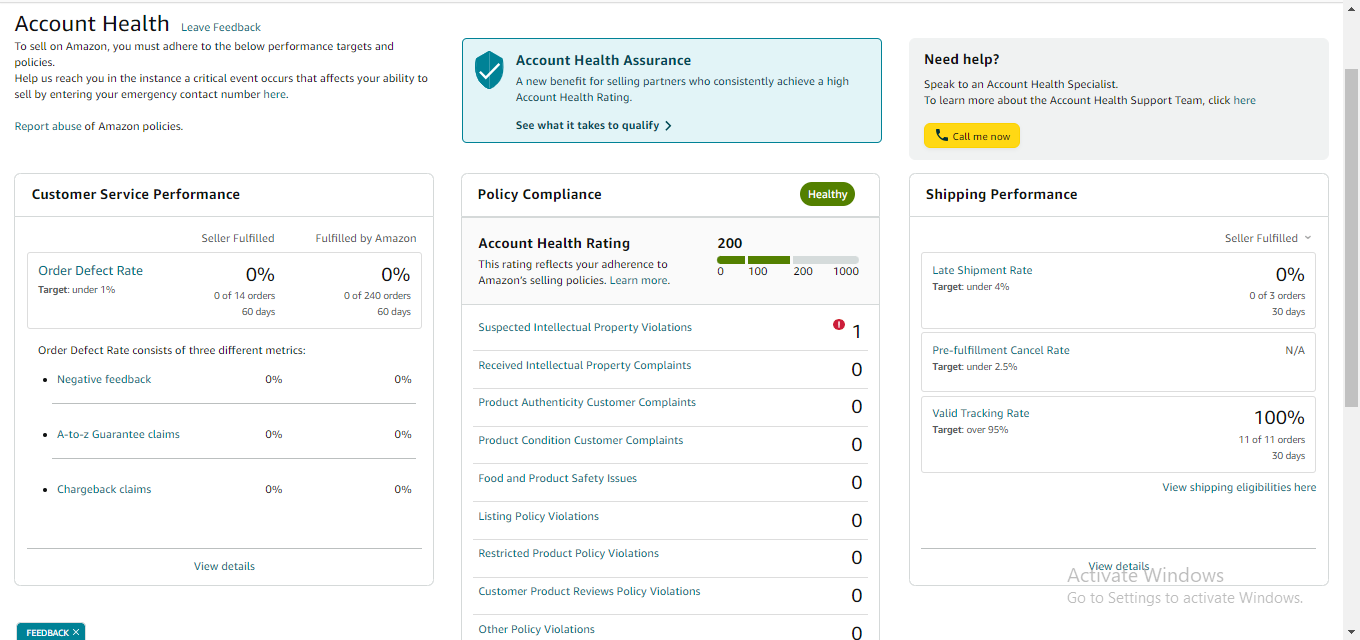This screenshot has width=1360, height=640.
Task: Click the Suspected IP Violations count 1
Action: pyautogui.click(x=857, y=332)
